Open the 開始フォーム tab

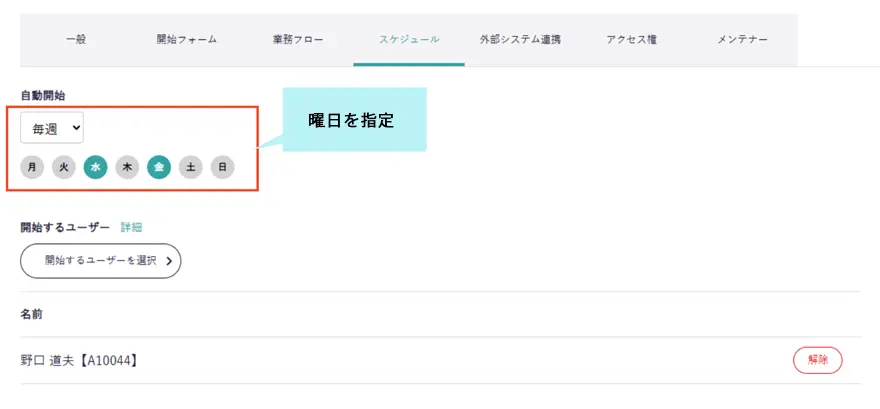pos(187,40)
